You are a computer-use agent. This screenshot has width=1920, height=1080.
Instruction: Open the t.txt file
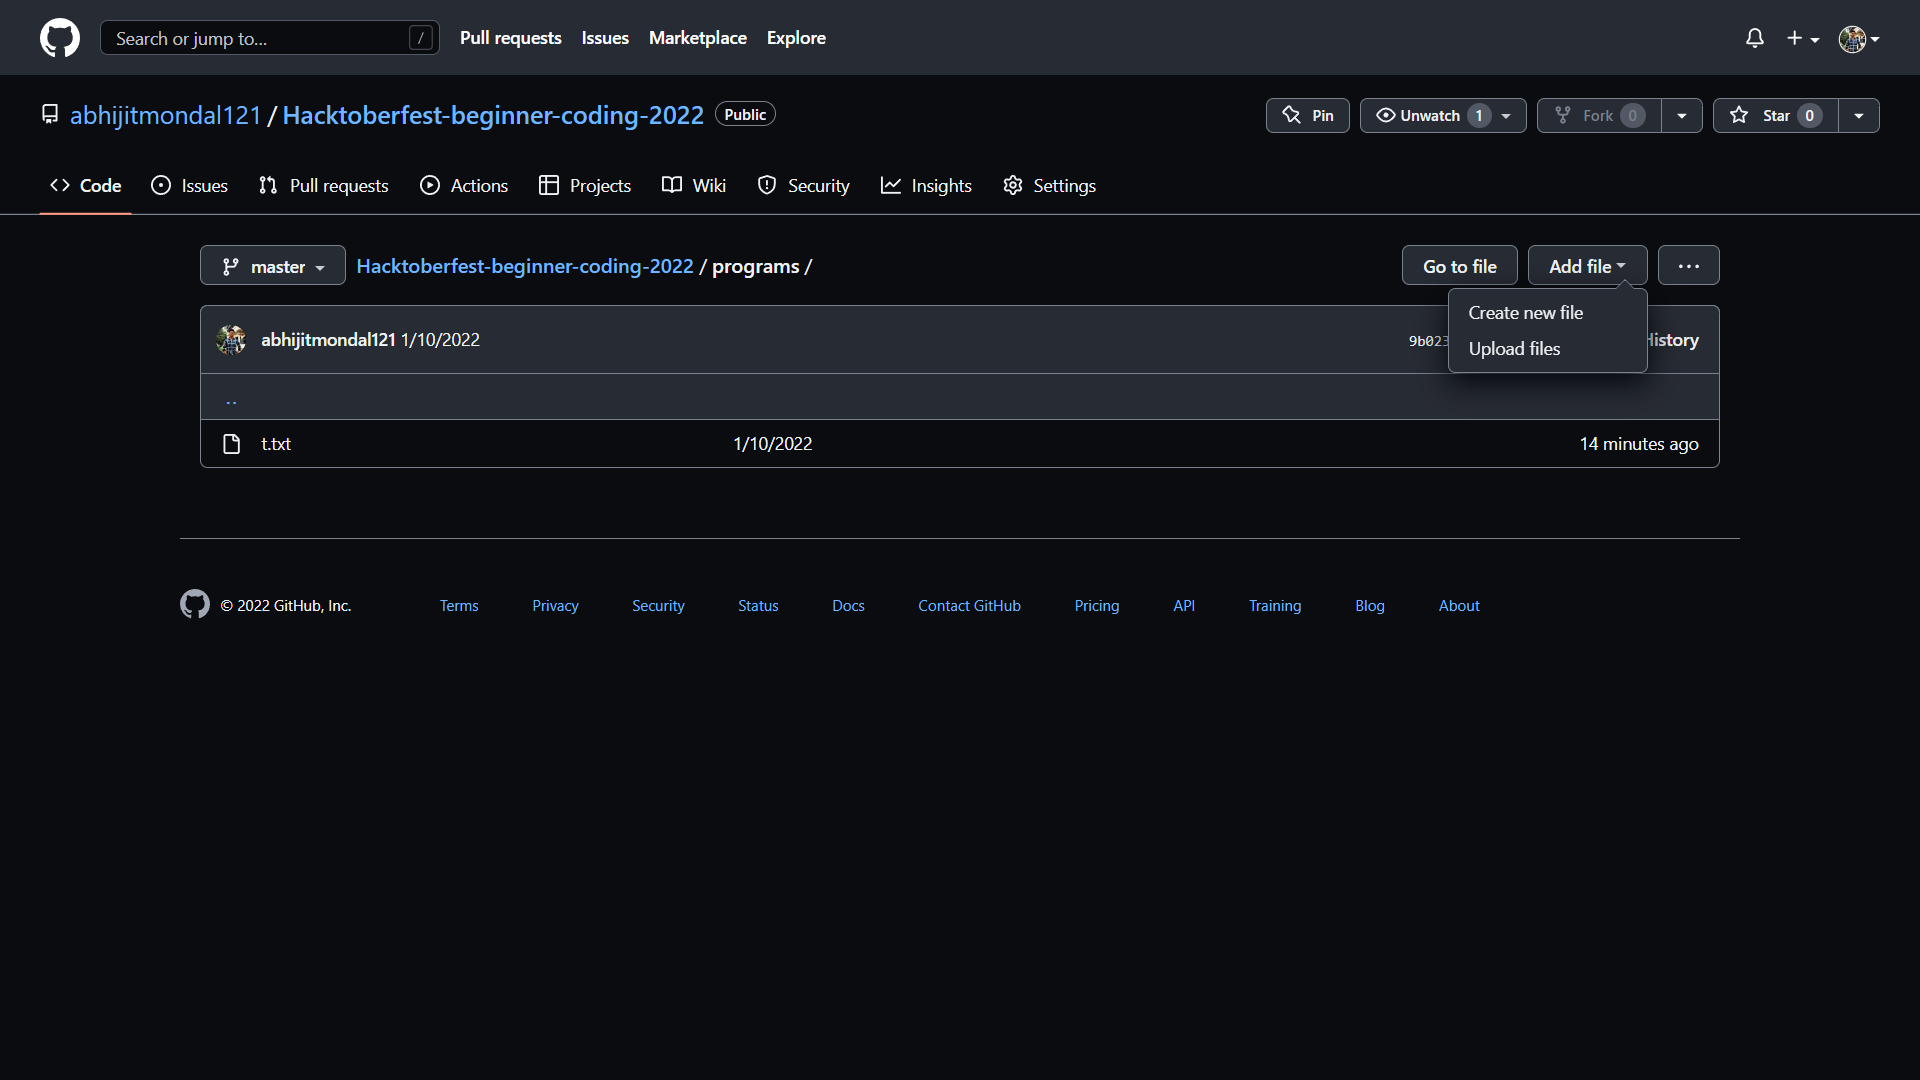(276, 444)
